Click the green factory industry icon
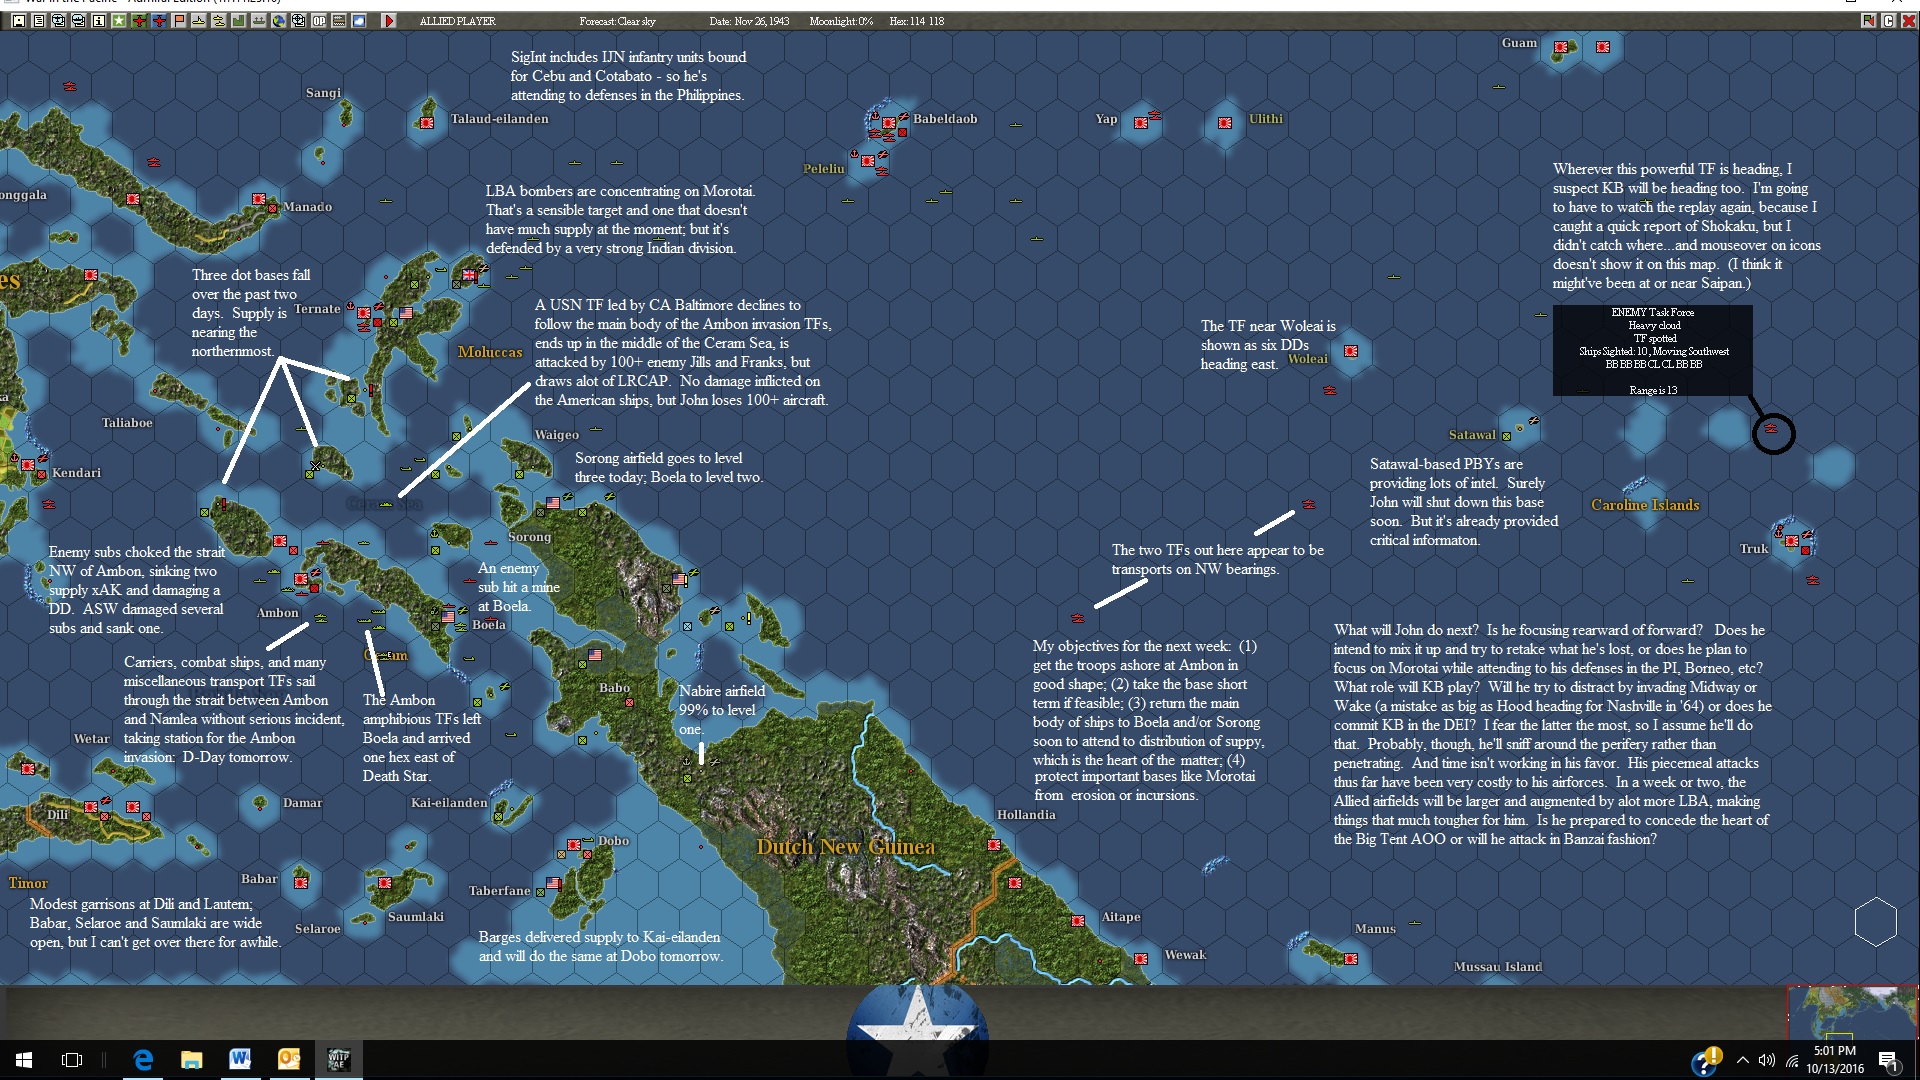 (x=238, y=21)
